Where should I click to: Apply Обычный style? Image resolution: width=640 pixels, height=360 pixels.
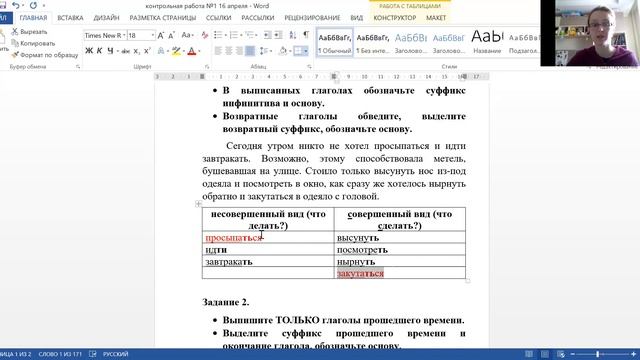pyautogui.click(x=335, y=43)
